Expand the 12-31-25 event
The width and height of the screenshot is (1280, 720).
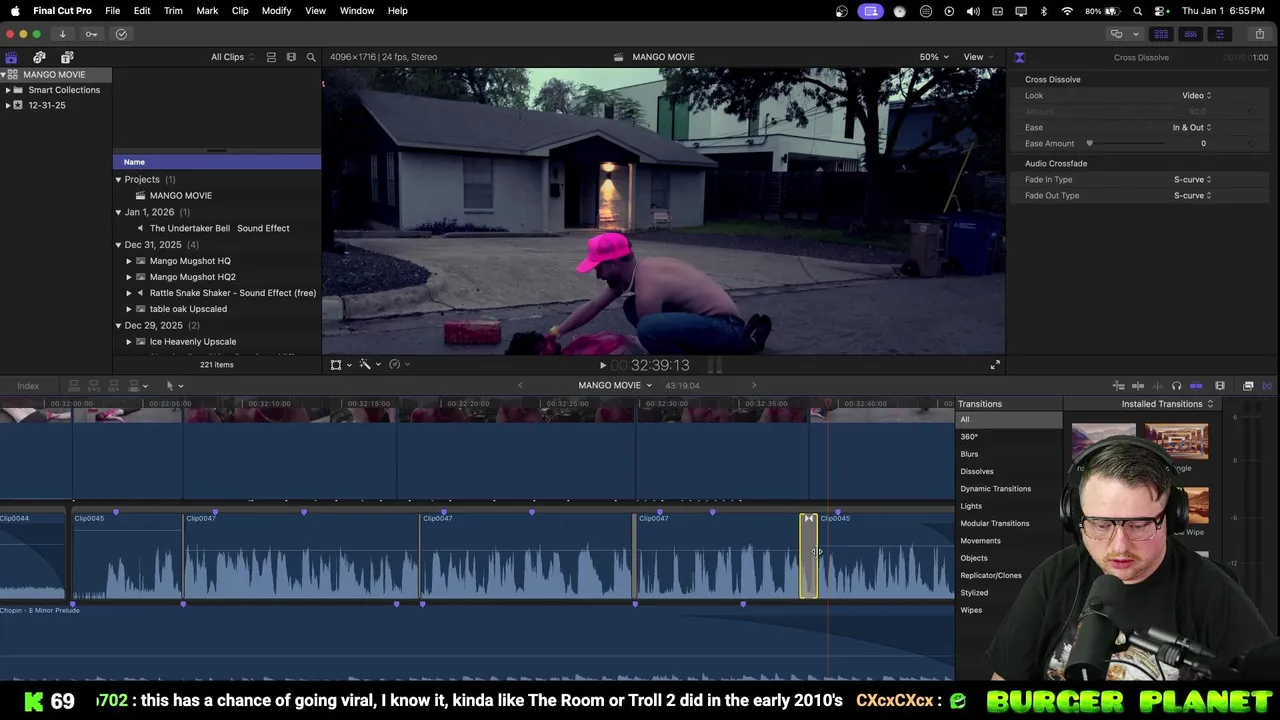pos(8,105)
